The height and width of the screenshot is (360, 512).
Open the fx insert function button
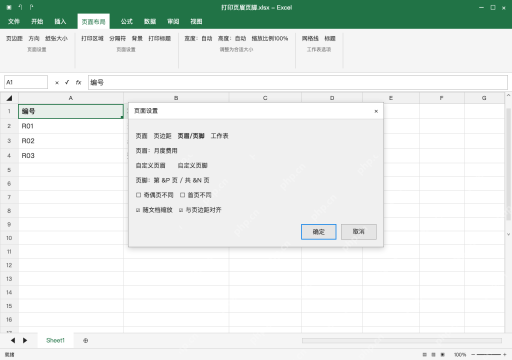[78, 82]
